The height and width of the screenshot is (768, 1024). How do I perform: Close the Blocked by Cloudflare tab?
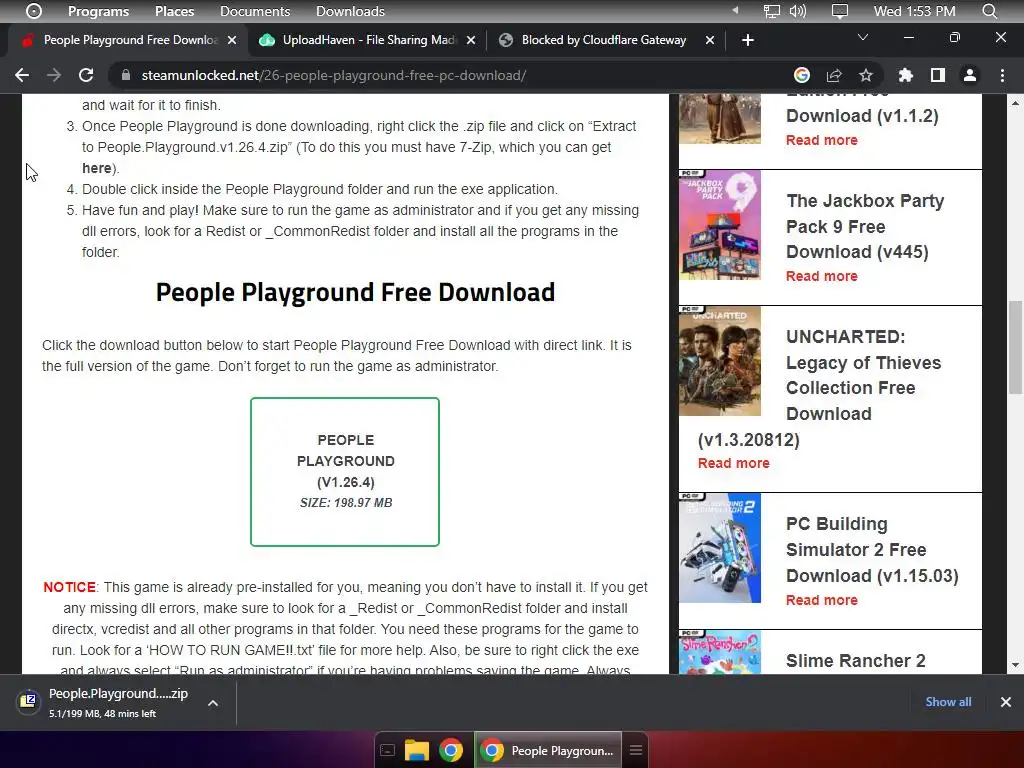(710, 40)
